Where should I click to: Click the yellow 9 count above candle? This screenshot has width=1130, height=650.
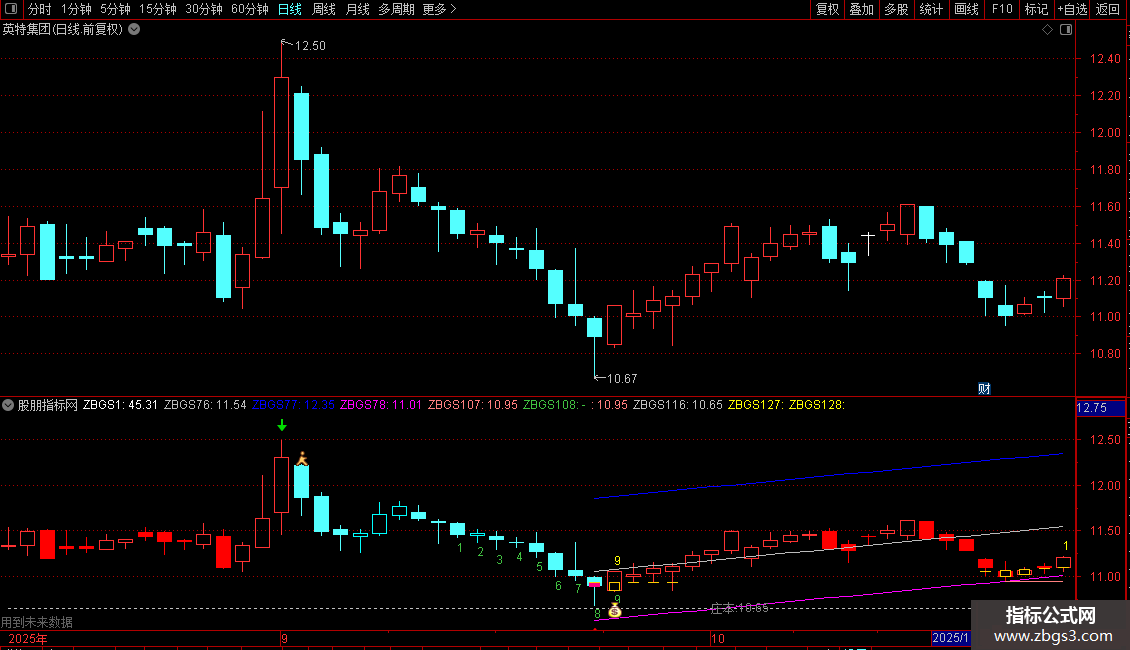click(x=617, y=561)
